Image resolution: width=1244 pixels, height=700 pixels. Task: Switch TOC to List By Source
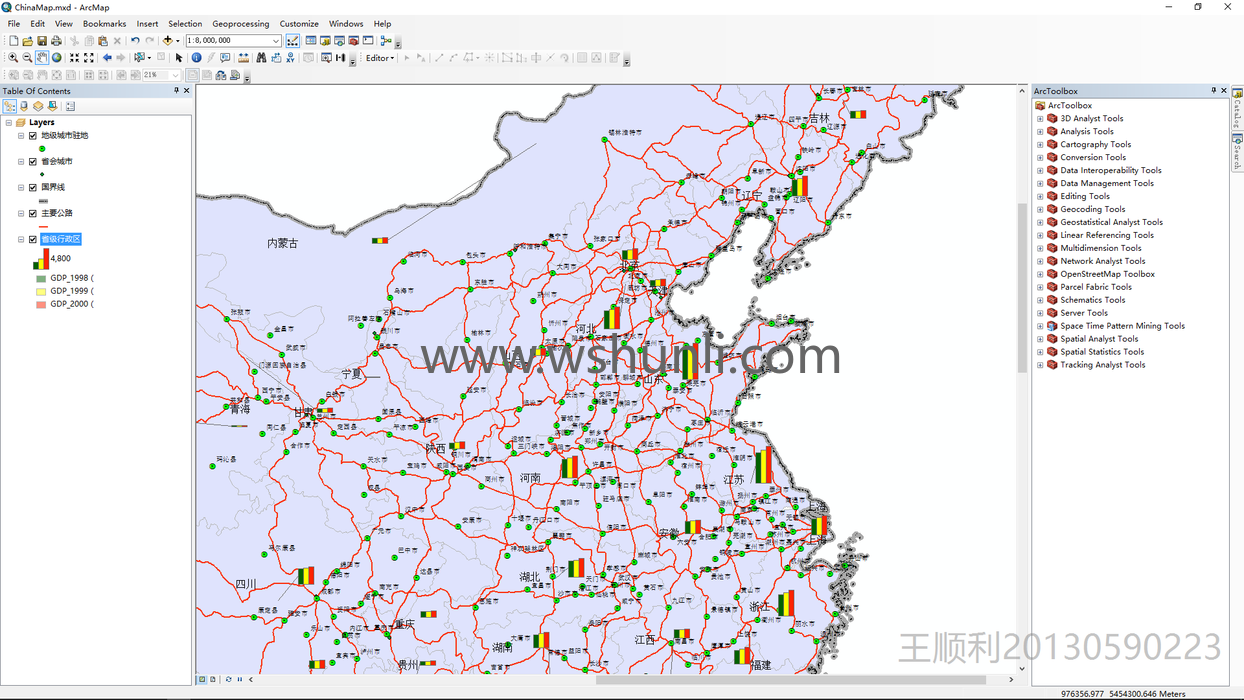coord(24,106)
